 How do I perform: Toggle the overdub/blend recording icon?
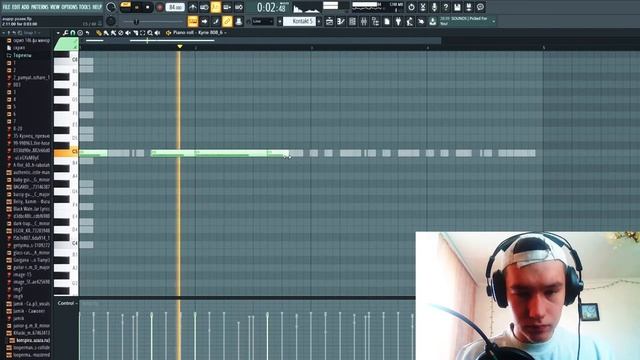[227, 7]
